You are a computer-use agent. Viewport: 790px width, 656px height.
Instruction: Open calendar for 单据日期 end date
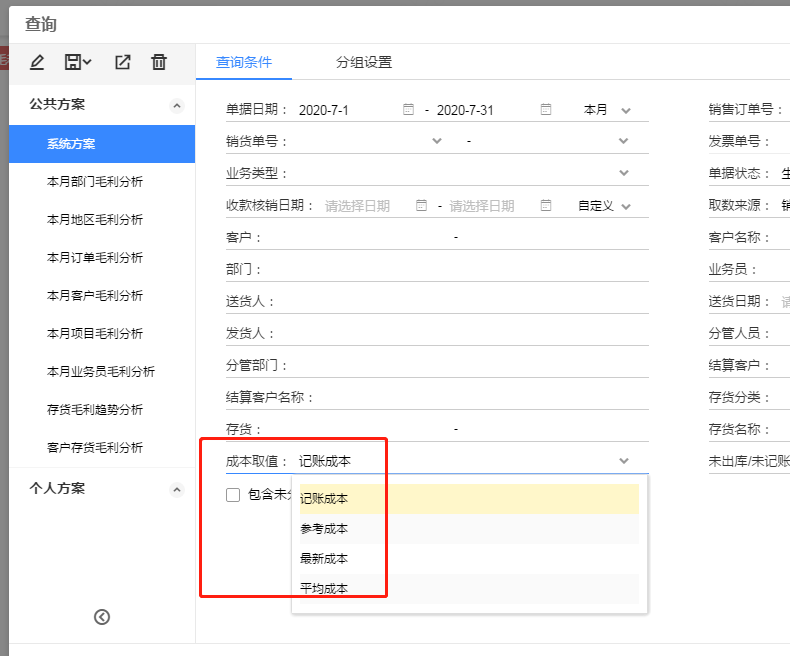pyautogui.click(x=546, y=109)
